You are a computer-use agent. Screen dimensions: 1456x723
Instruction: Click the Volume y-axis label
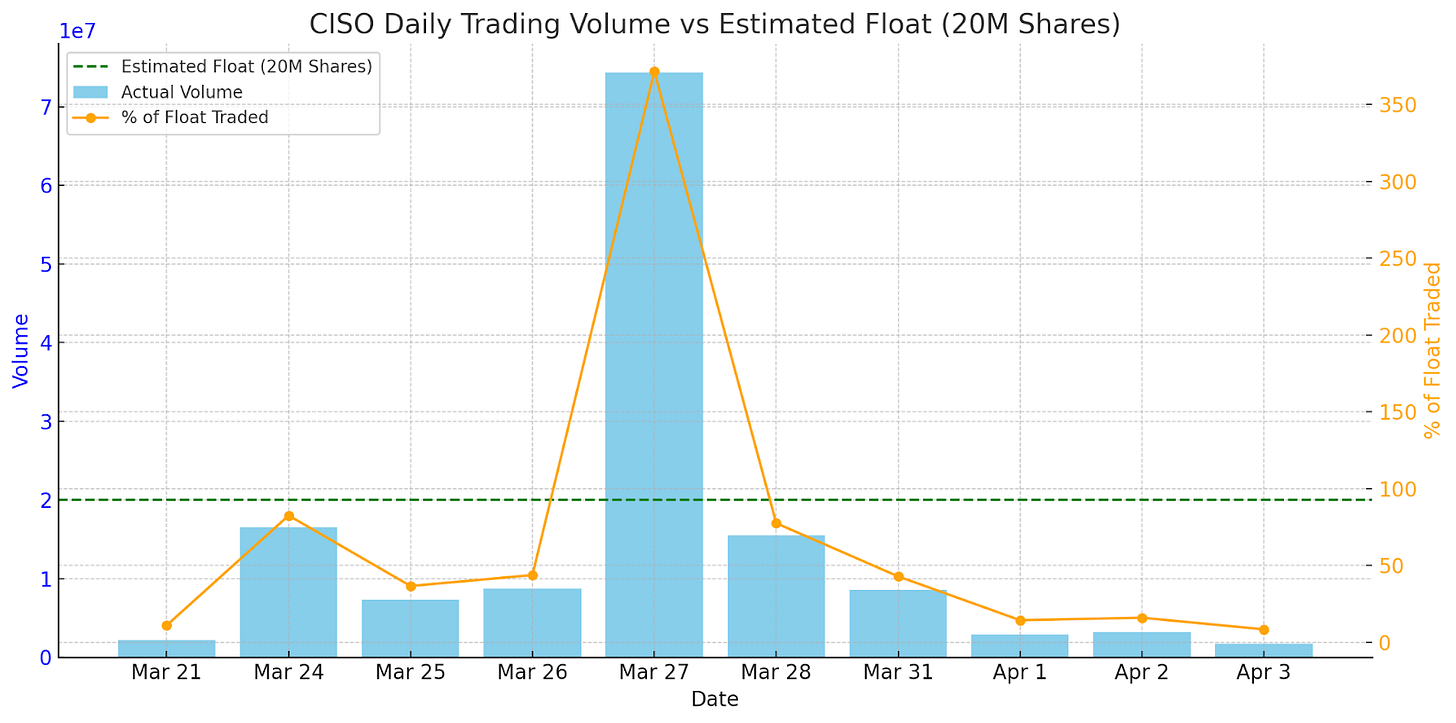click(x=21, y=351)
